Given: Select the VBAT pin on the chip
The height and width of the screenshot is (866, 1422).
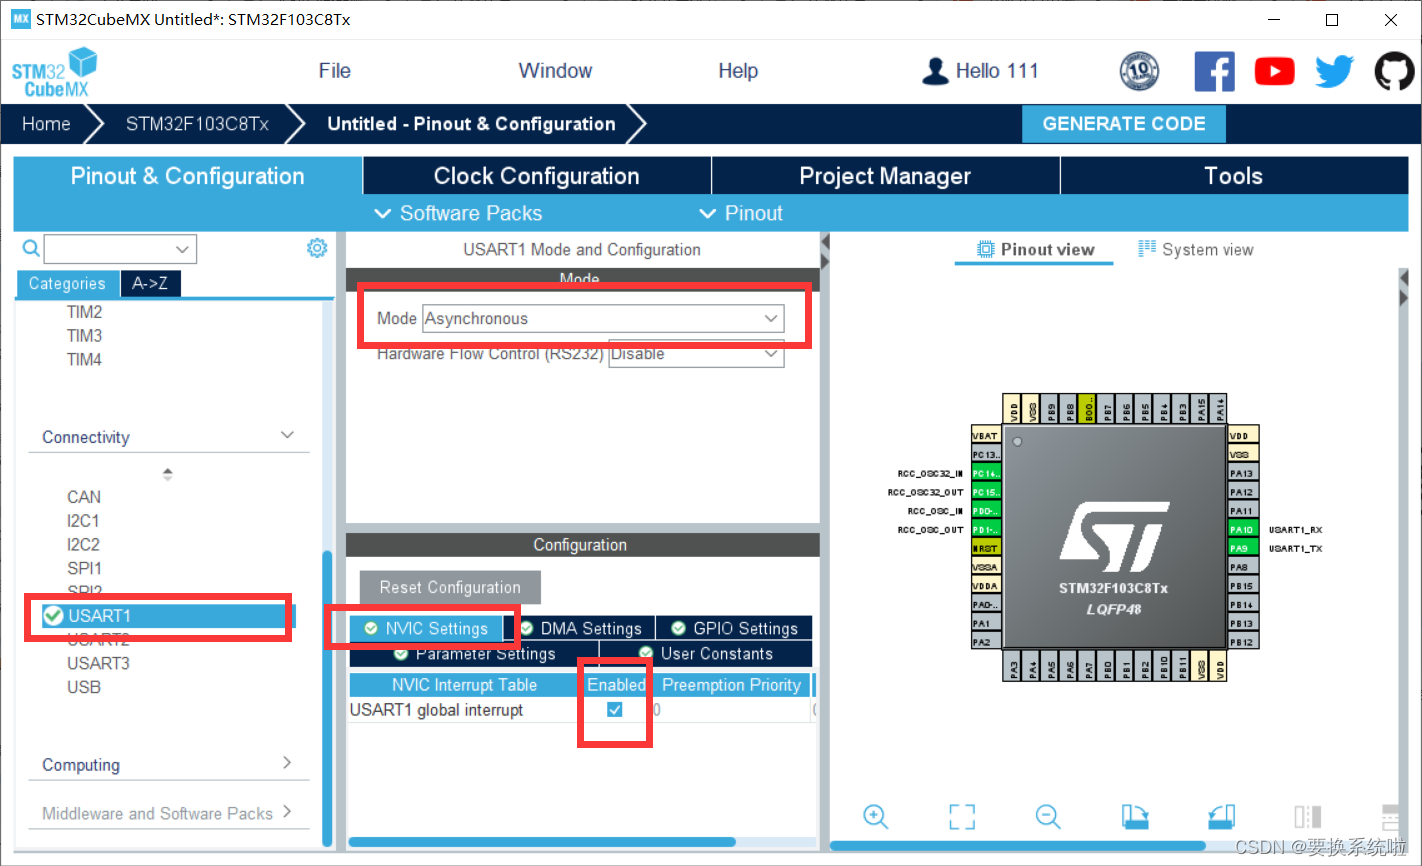Looking at the screenshot, I should coord(985,436).
